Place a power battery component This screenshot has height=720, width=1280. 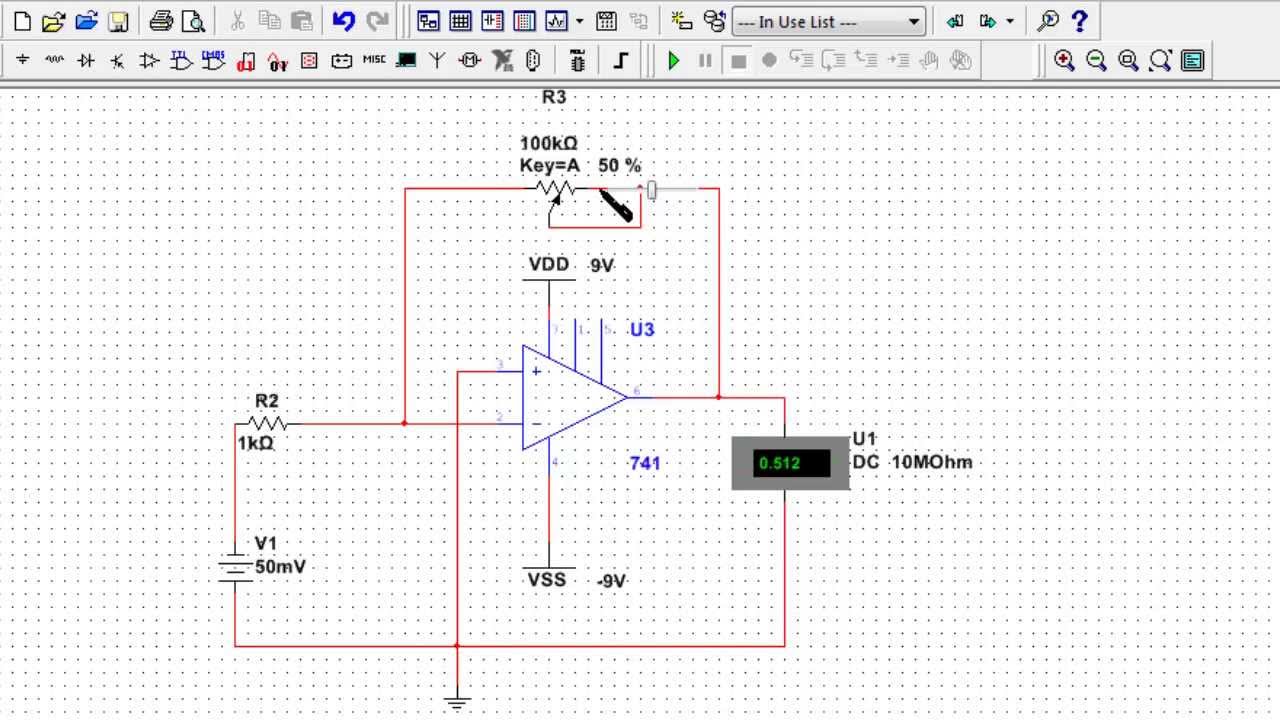point(342,61)
